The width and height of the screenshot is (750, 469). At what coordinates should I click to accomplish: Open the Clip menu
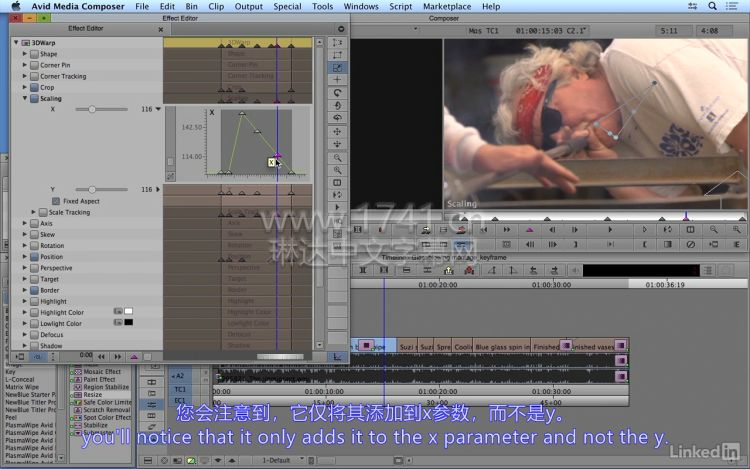(216, 6)
